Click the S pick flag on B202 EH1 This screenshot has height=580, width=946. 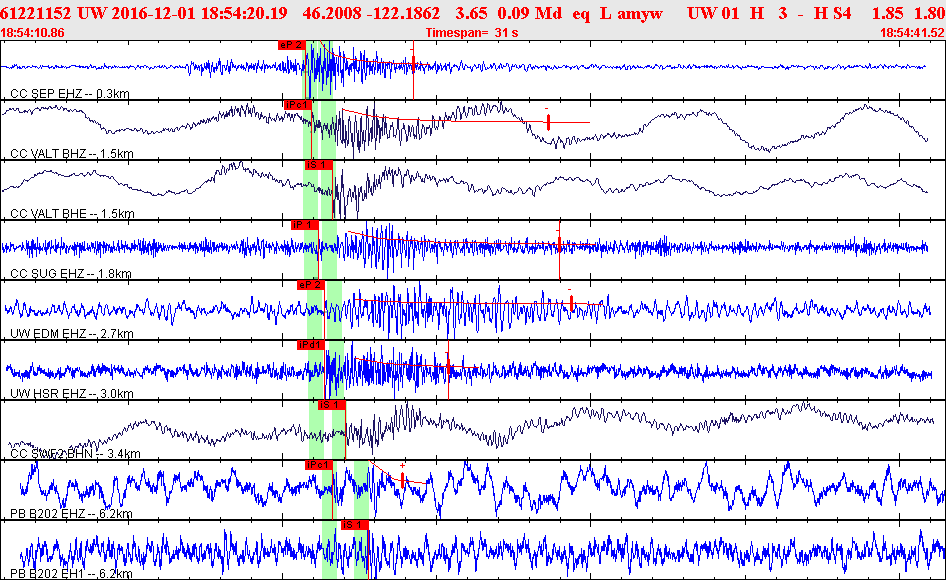355,524
